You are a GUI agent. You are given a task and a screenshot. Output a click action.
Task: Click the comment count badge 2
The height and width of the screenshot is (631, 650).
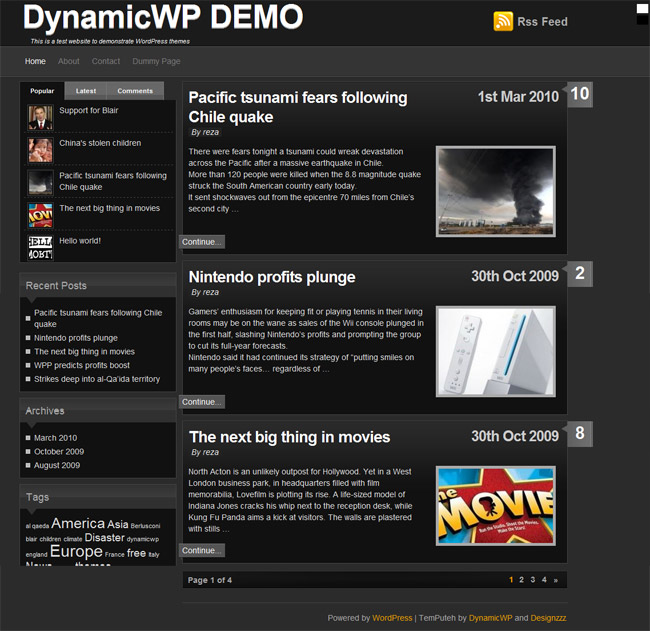(580, 274)
